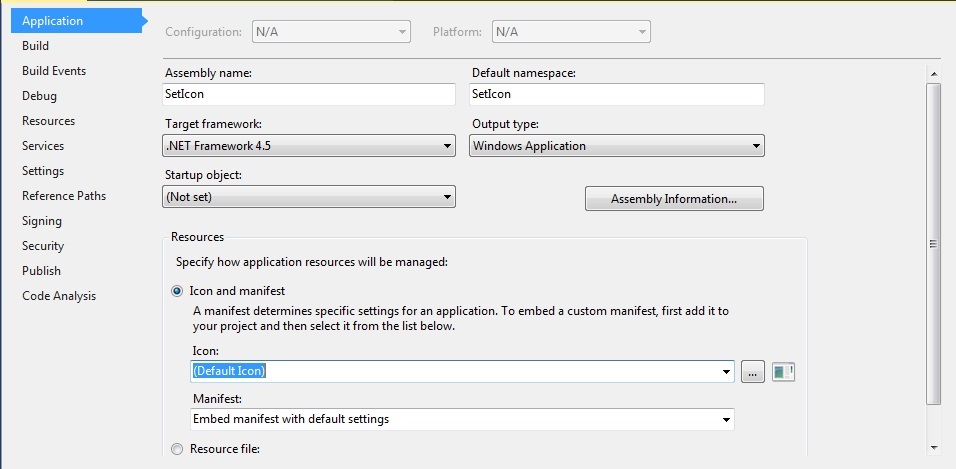Open the Target framework dropdown
The image size is (956, 469).
coord(309,146)
